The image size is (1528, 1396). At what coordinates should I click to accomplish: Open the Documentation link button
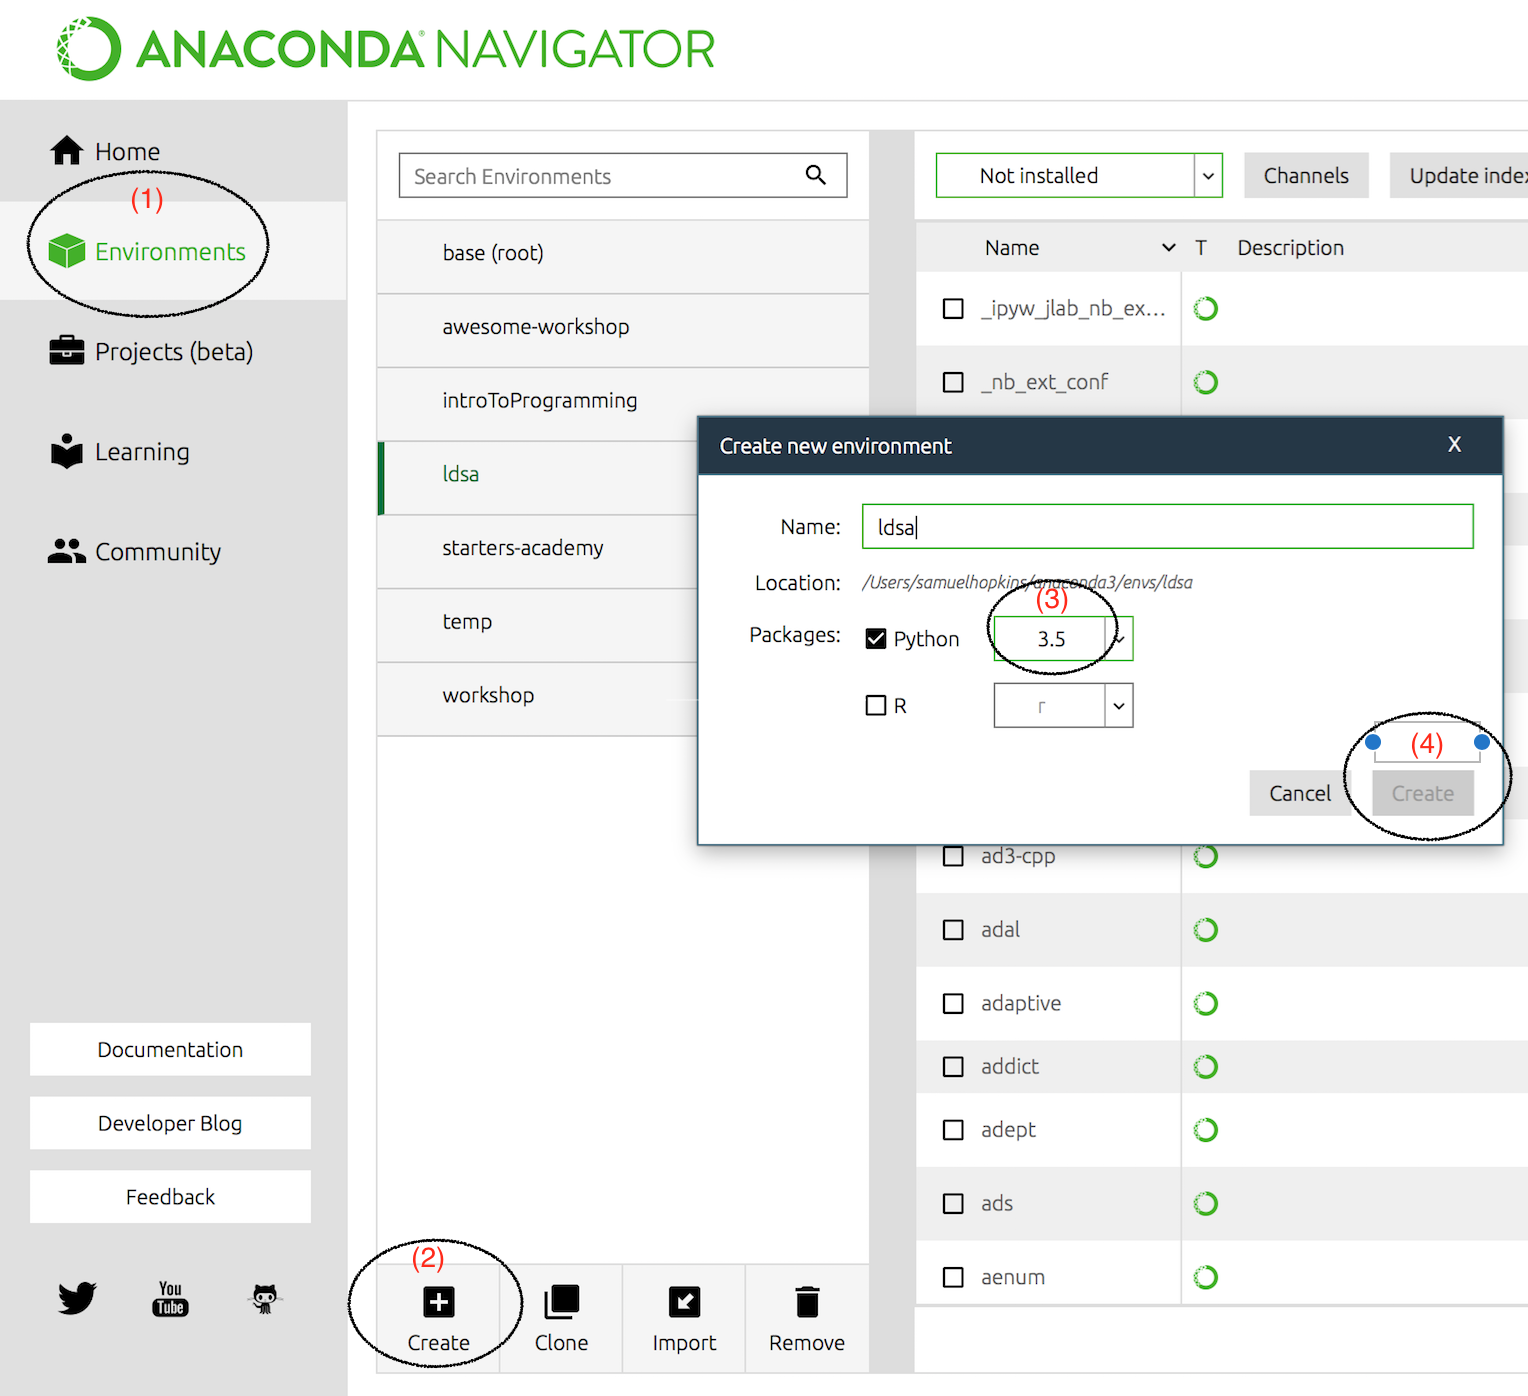tap(170, 1049)
